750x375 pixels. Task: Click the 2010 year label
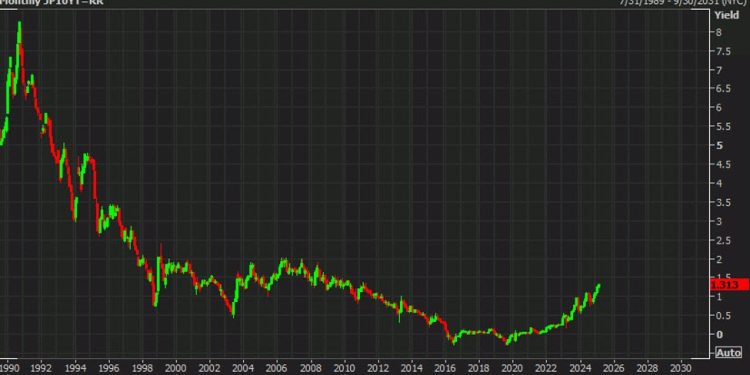coord(344,368)
